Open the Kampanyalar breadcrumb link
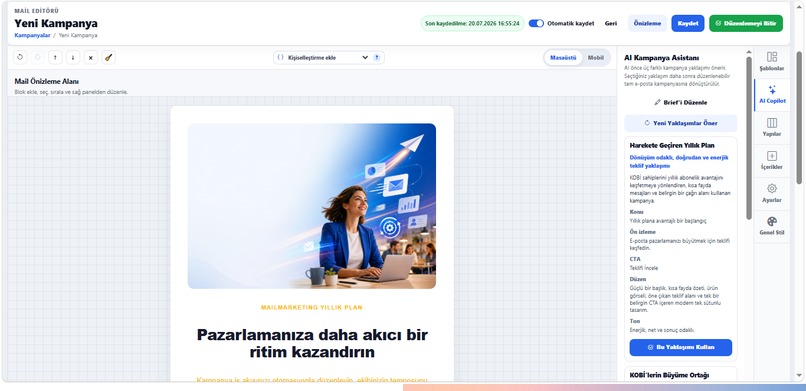The width and height of the screenshot is (806, 391). 32,35
